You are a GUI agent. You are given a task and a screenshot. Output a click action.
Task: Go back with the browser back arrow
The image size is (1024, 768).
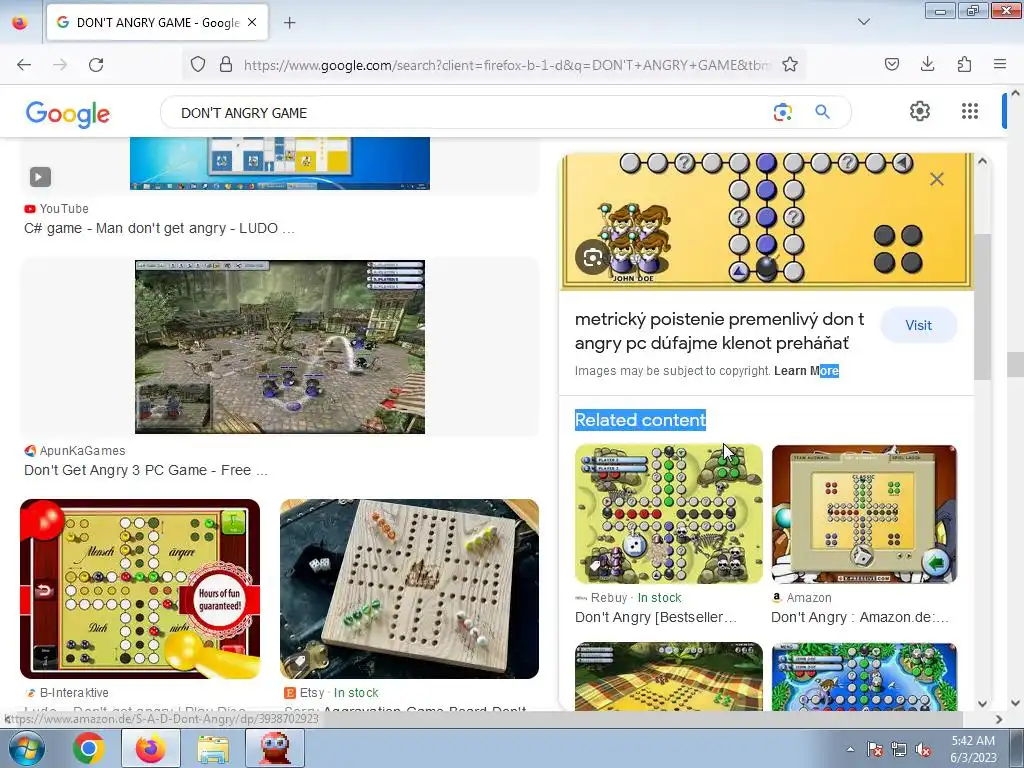(24, 65)
